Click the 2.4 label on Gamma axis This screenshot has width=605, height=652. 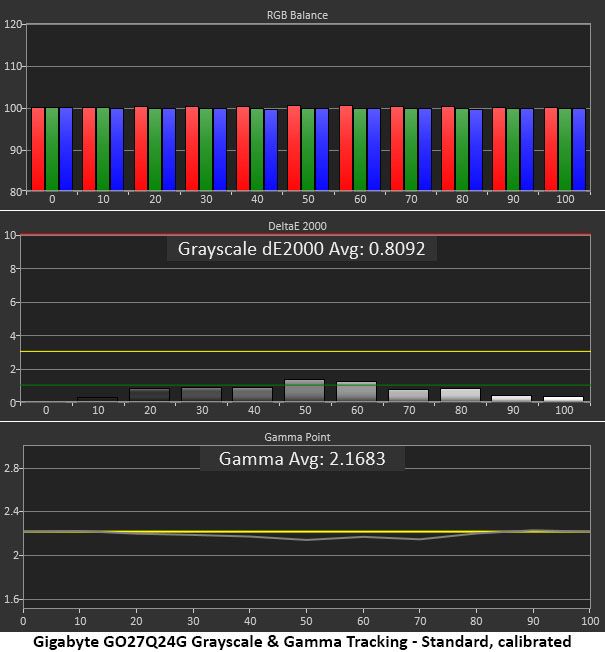[x=12, y=511]
